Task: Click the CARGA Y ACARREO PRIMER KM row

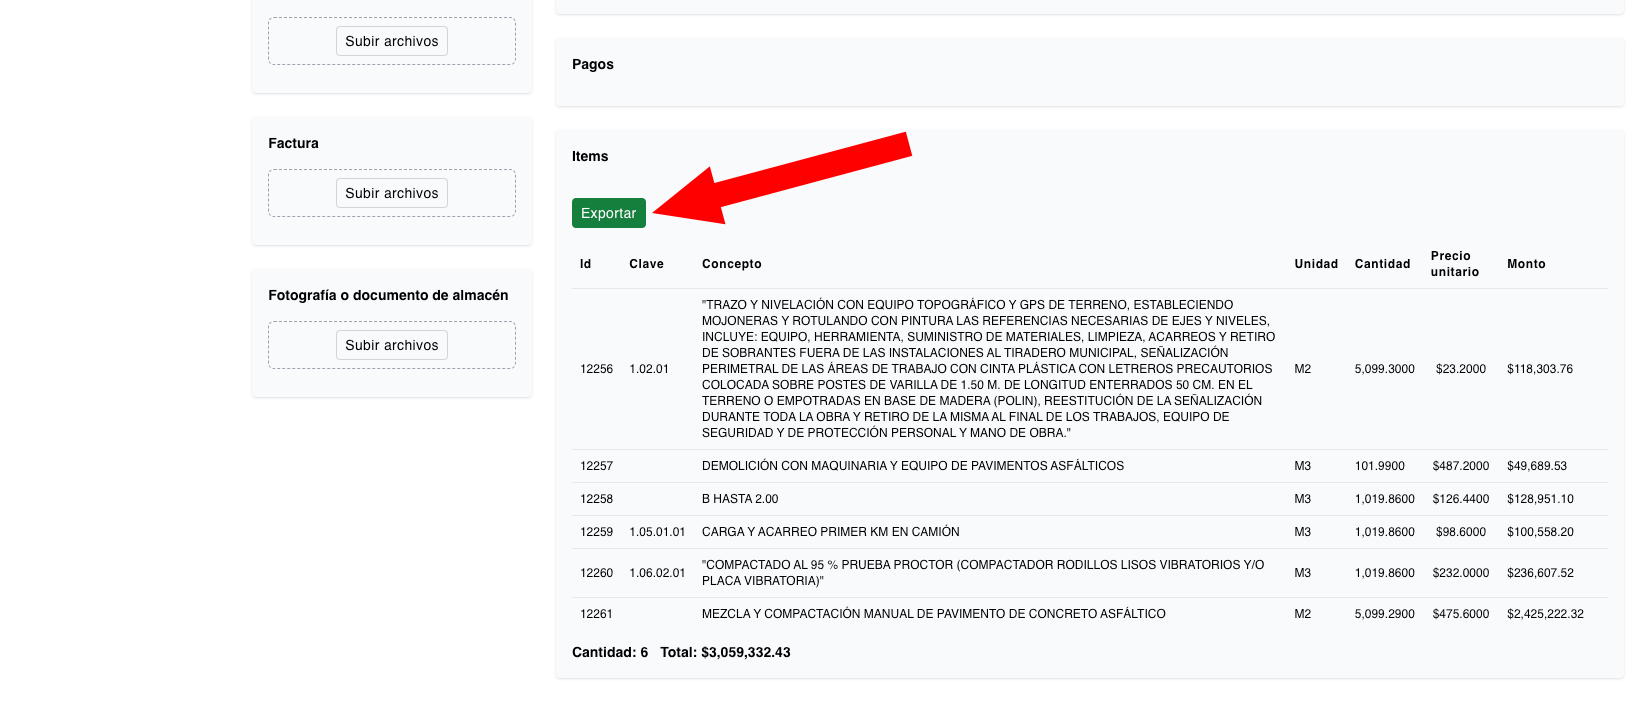Action: 830,532
